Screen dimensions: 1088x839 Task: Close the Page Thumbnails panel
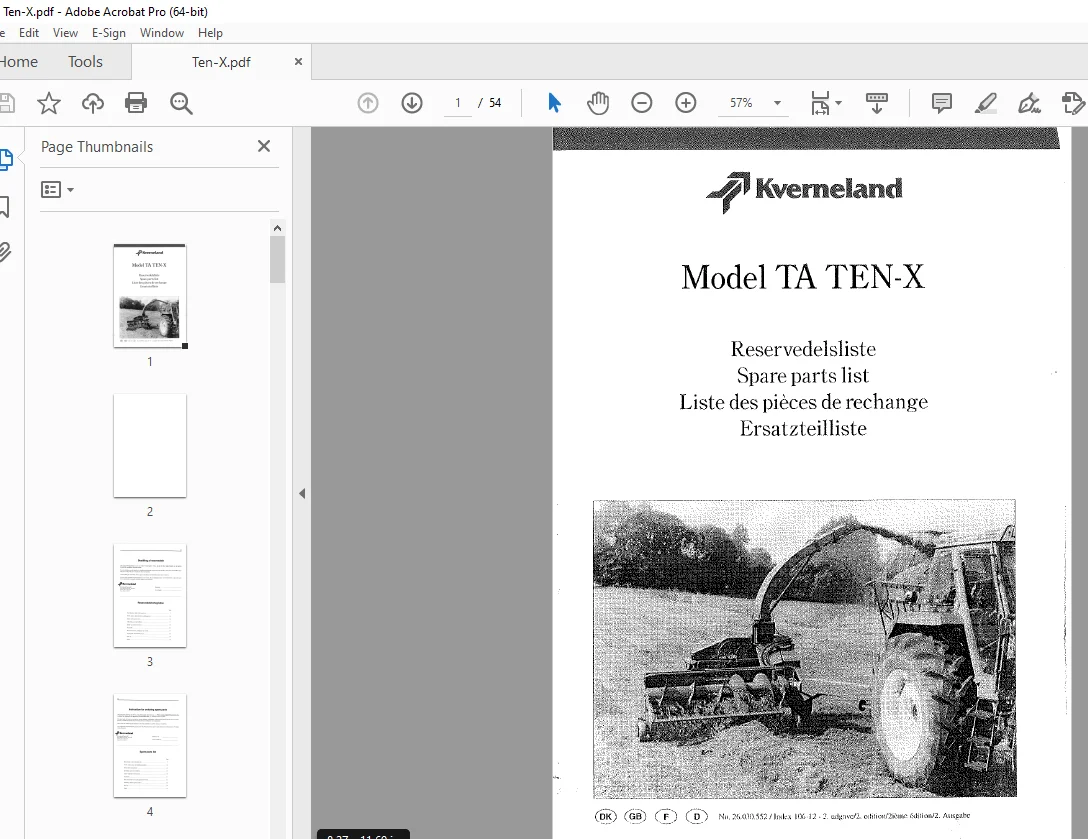(264, 146)
